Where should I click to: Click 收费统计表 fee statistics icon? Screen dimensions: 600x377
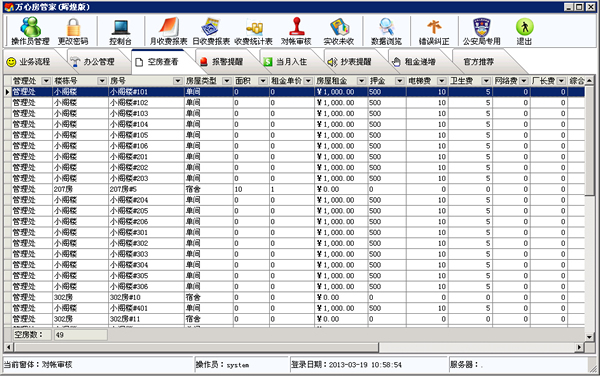(x=253, y=31)
